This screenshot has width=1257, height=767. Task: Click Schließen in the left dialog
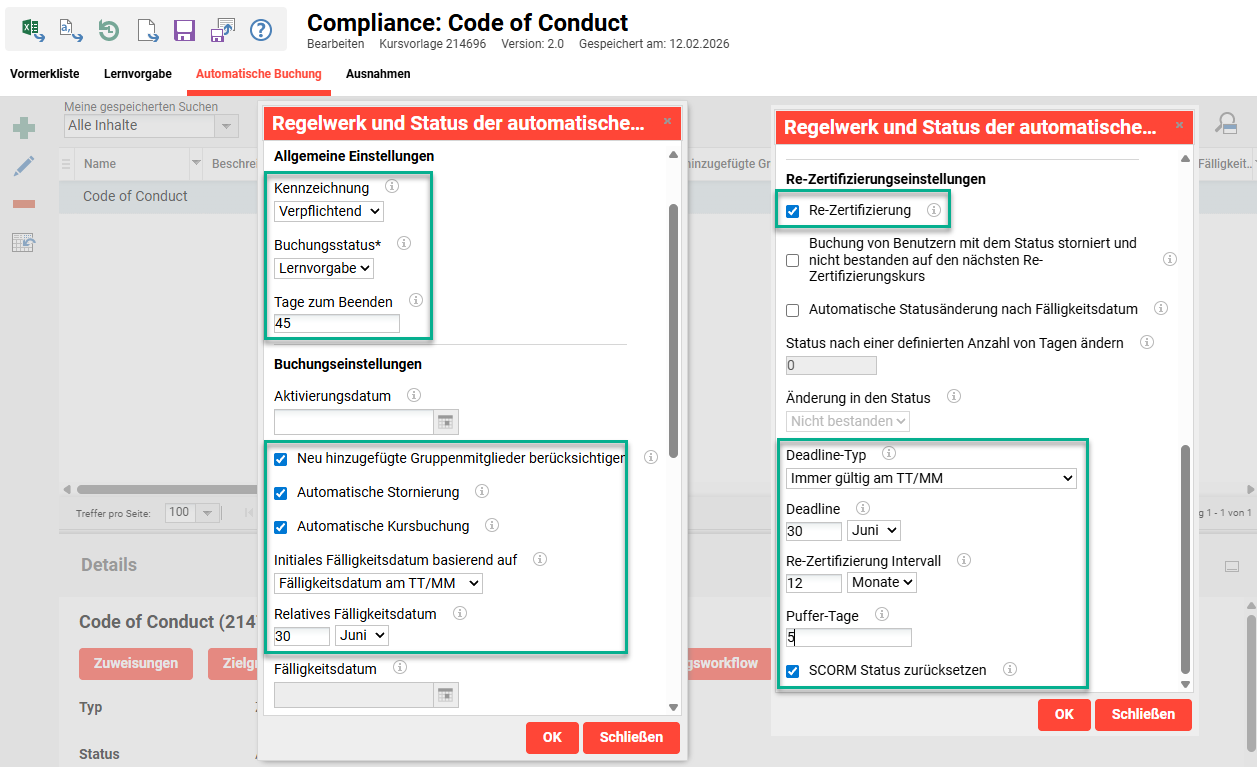[631, 738]
